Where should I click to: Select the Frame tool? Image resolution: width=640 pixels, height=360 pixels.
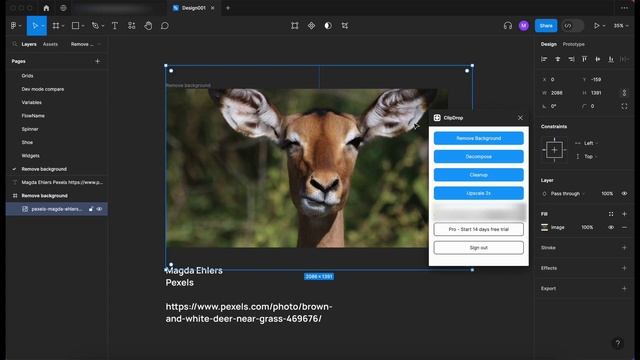coord(56,26)
